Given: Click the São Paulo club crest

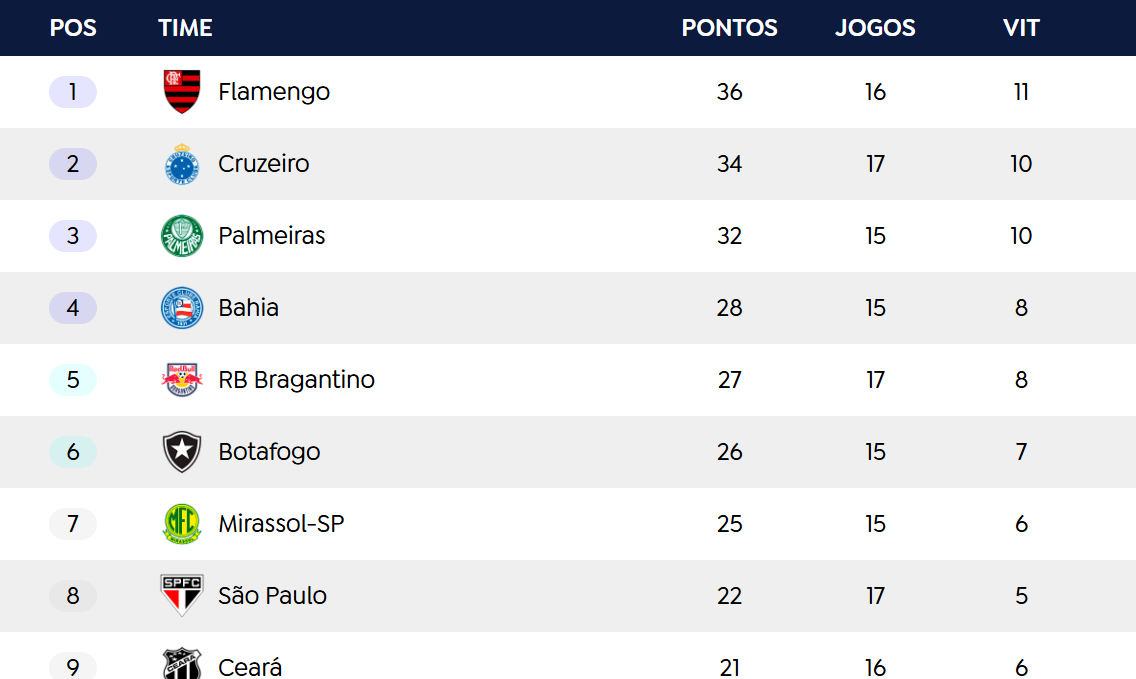Looking at the screenshot, I should [x=182, y=596].
